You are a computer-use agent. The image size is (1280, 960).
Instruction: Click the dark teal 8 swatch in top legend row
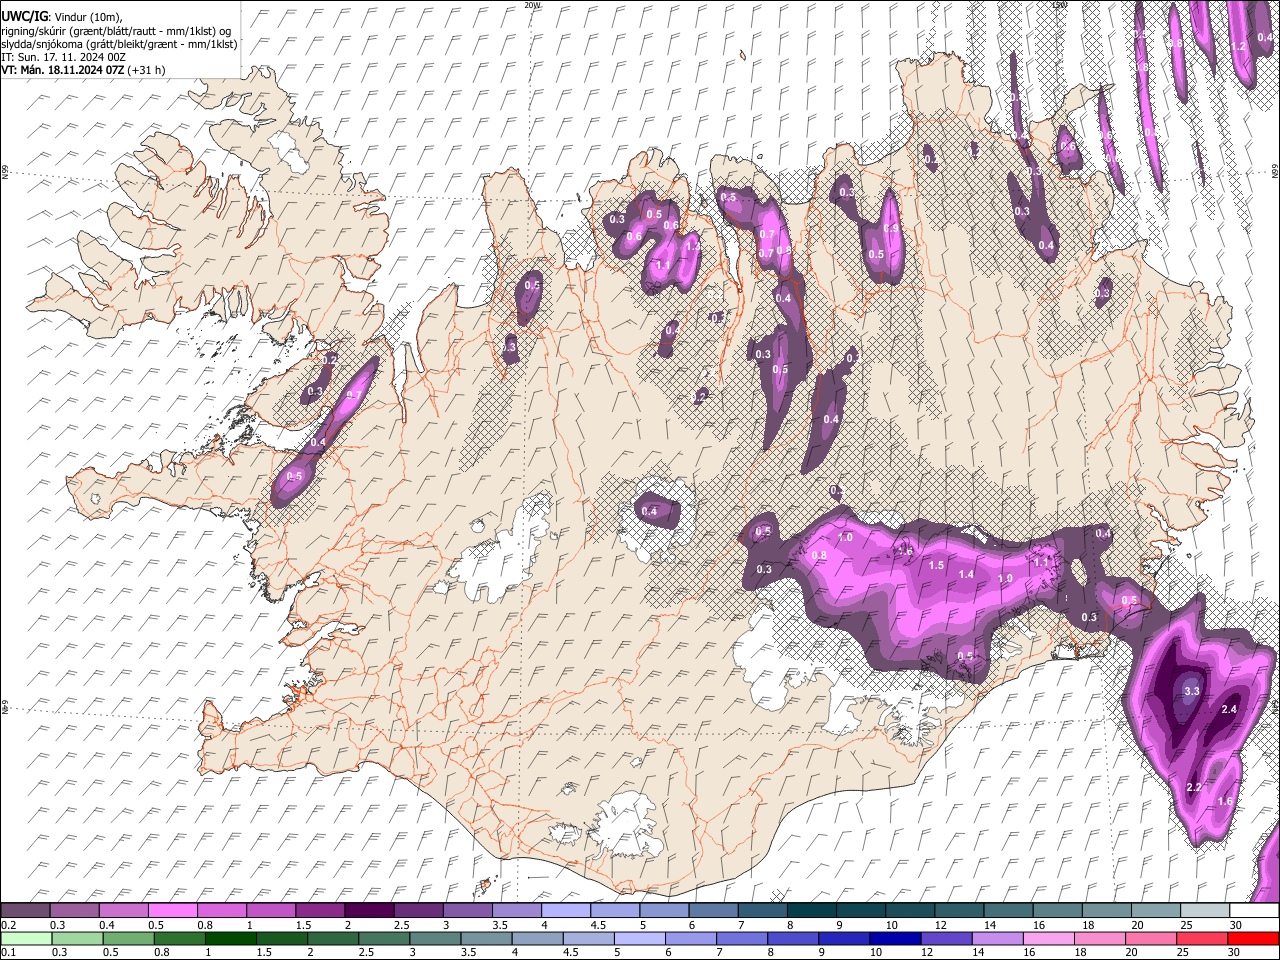pos(811,910)
